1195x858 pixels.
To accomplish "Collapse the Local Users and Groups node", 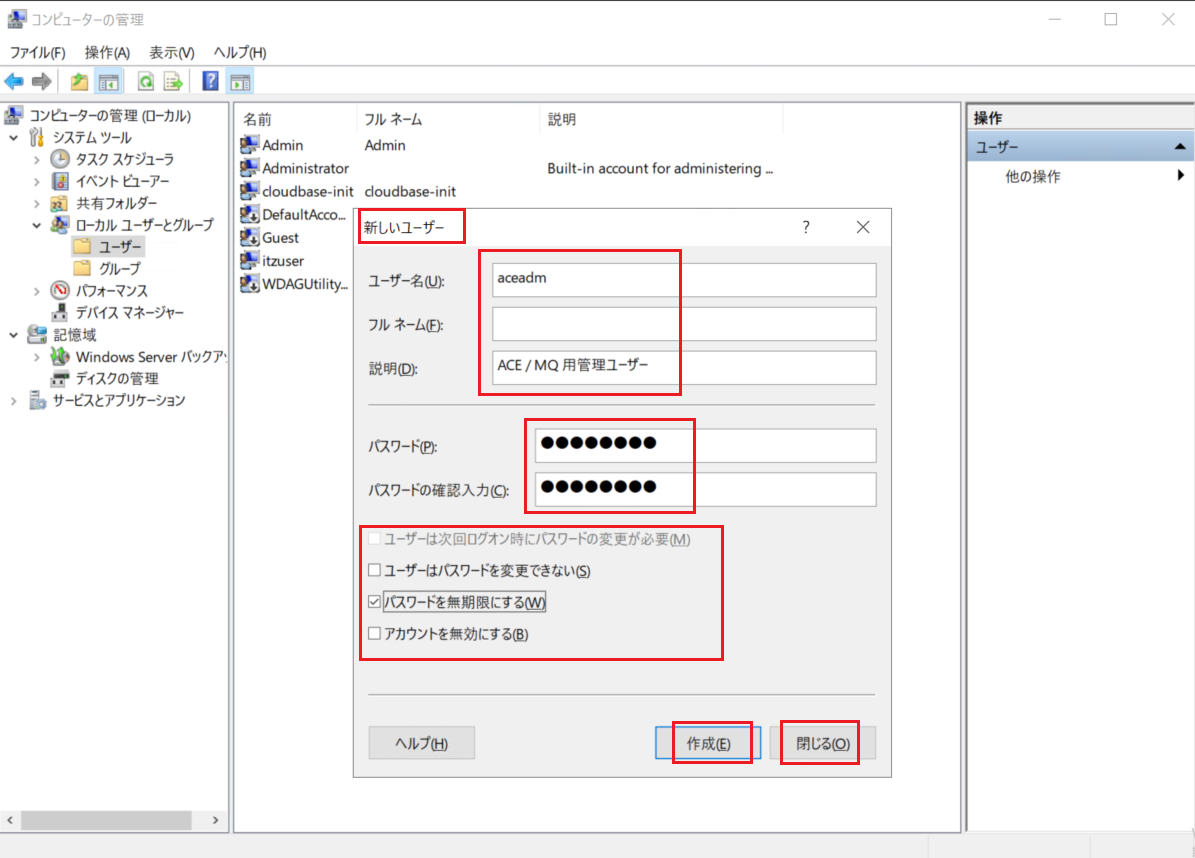I will pos(37,226).
